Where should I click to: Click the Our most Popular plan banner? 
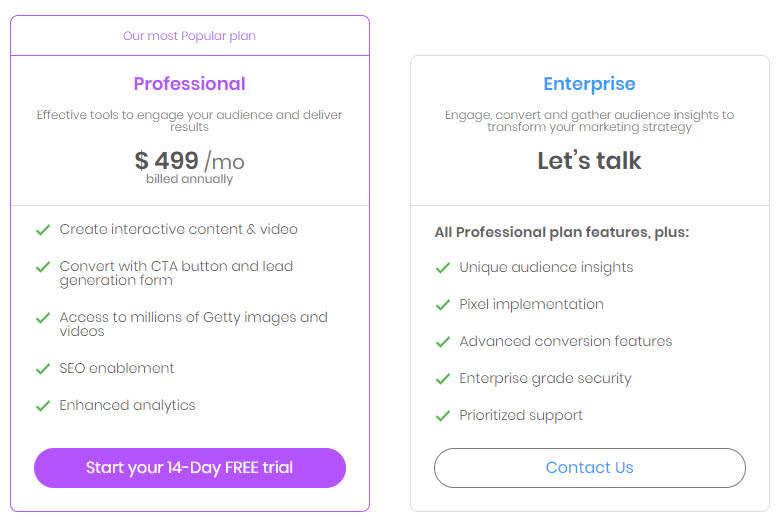(190, 36)
